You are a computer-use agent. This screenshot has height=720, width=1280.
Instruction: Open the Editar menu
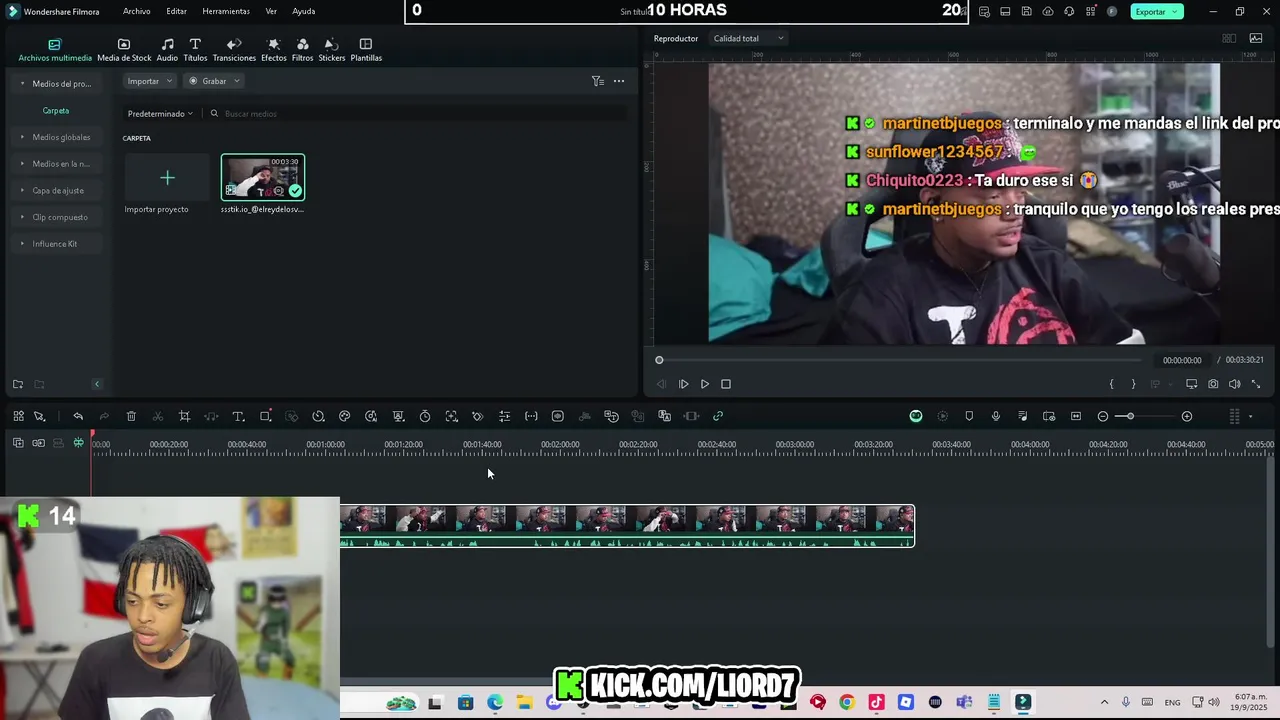click(176, 11)
